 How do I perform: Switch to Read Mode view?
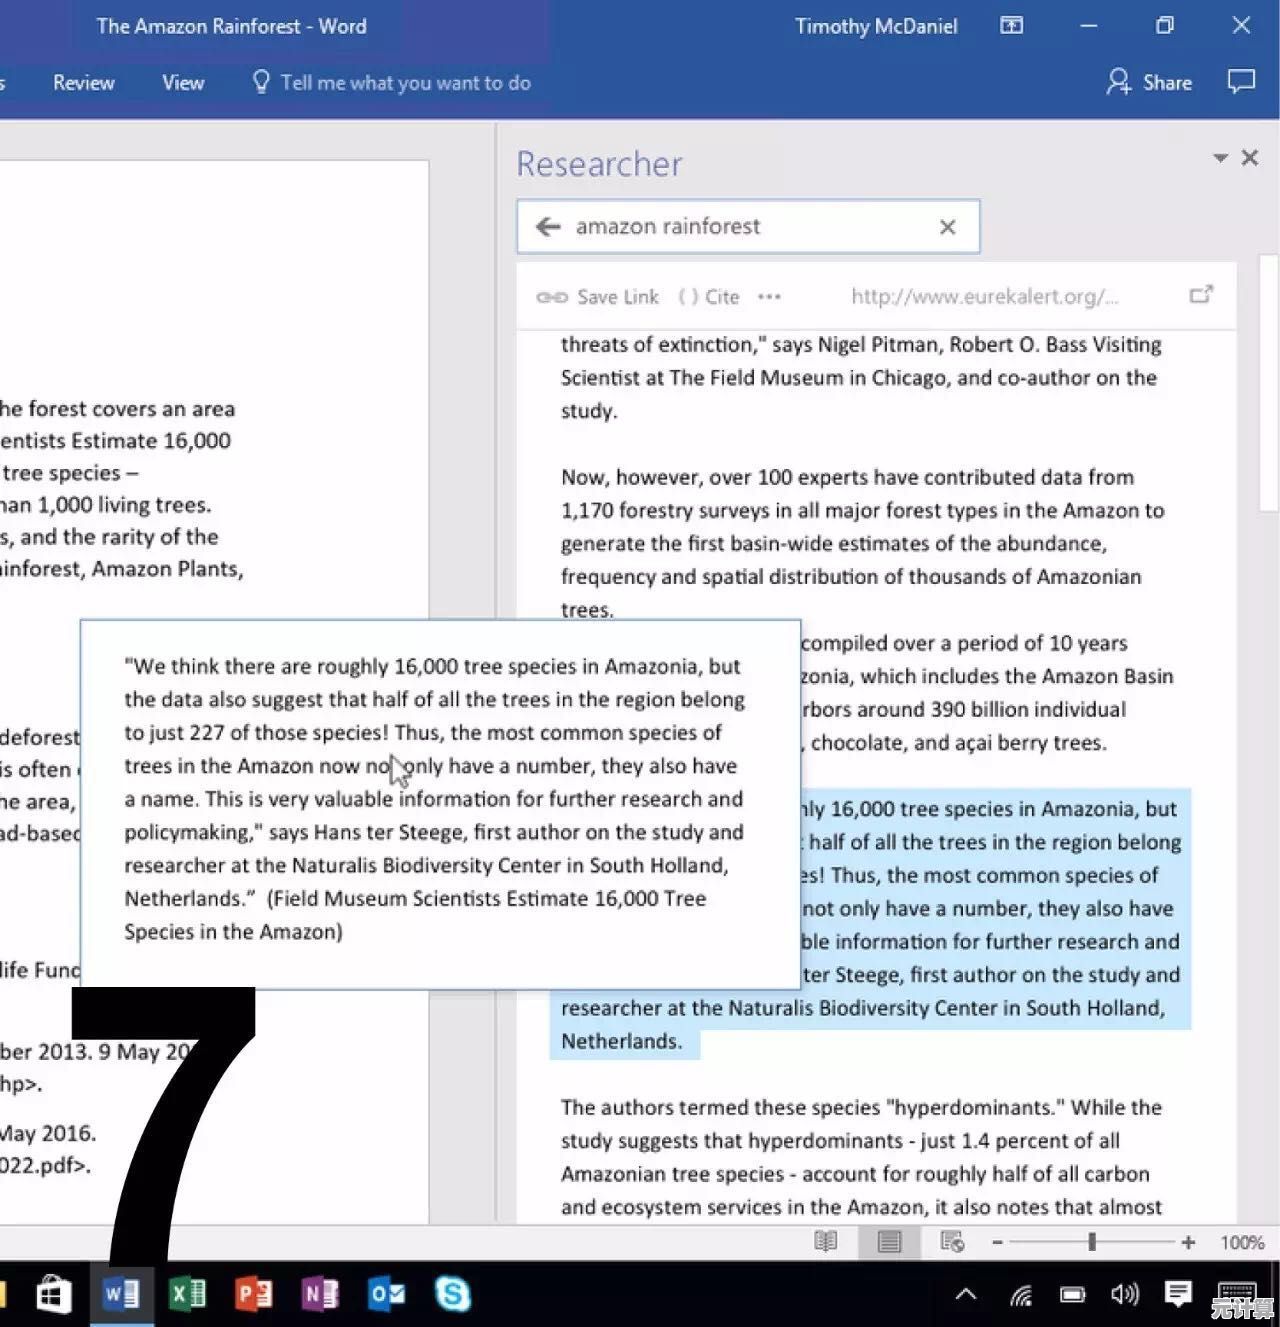[x=825, y=1242]
